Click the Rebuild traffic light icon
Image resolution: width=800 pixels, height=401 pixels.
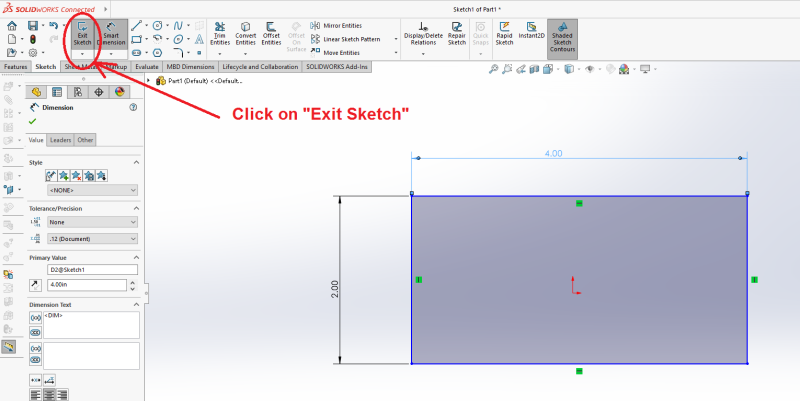click(33, 39)
